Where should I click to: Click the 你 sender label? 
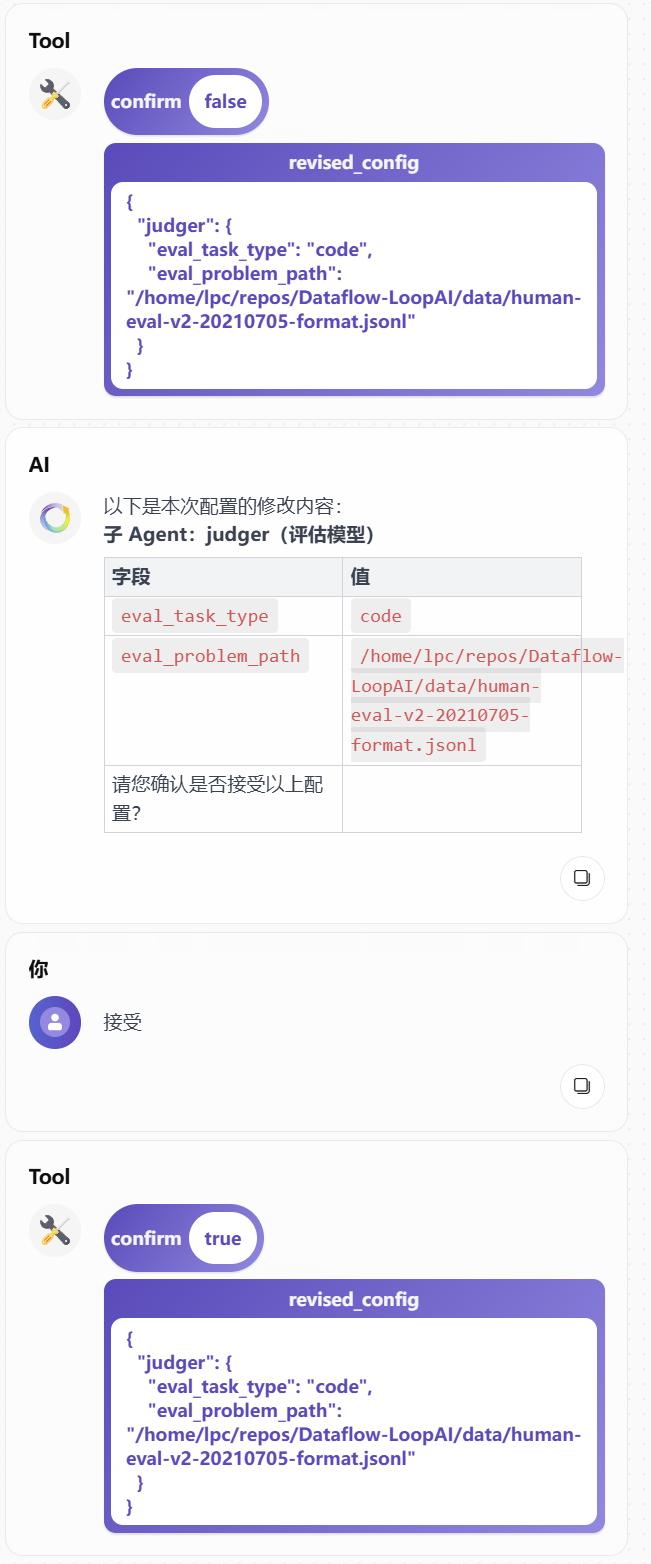point(38,968)
